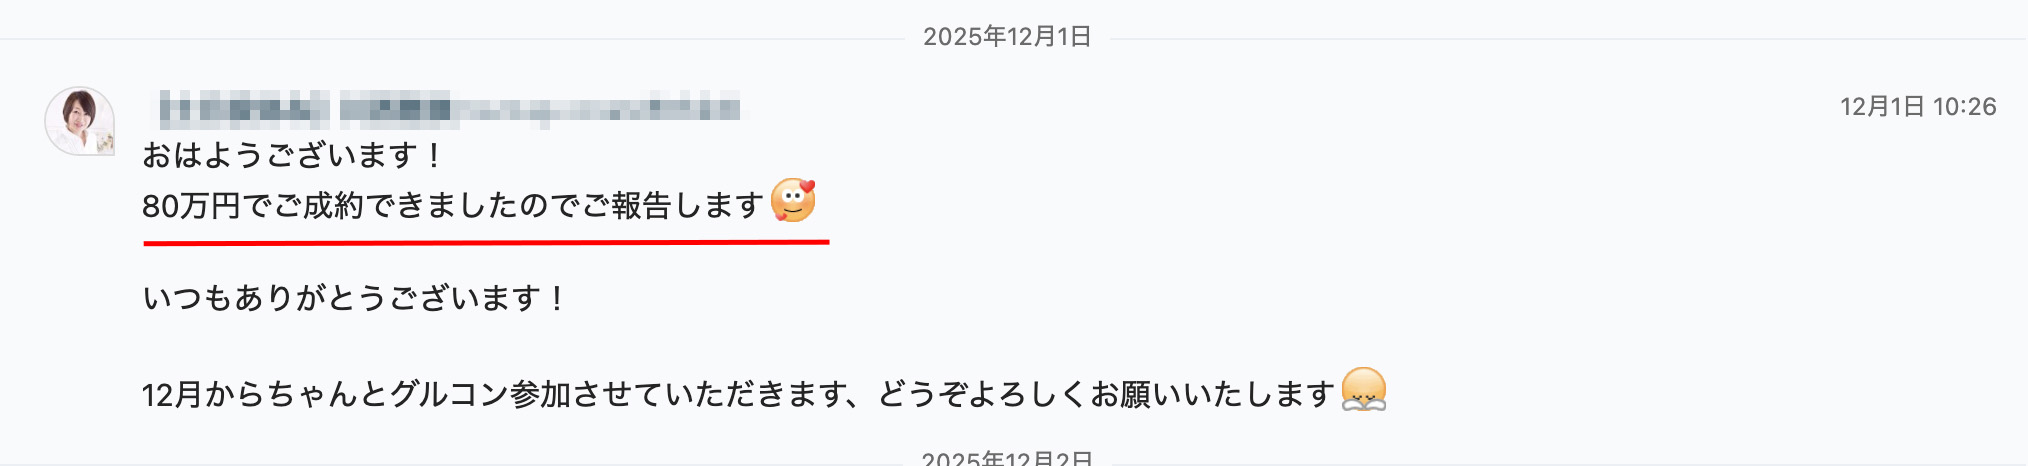
Task: Click the message timestamp 12月1日 10:26
Action: point(1917,107)
